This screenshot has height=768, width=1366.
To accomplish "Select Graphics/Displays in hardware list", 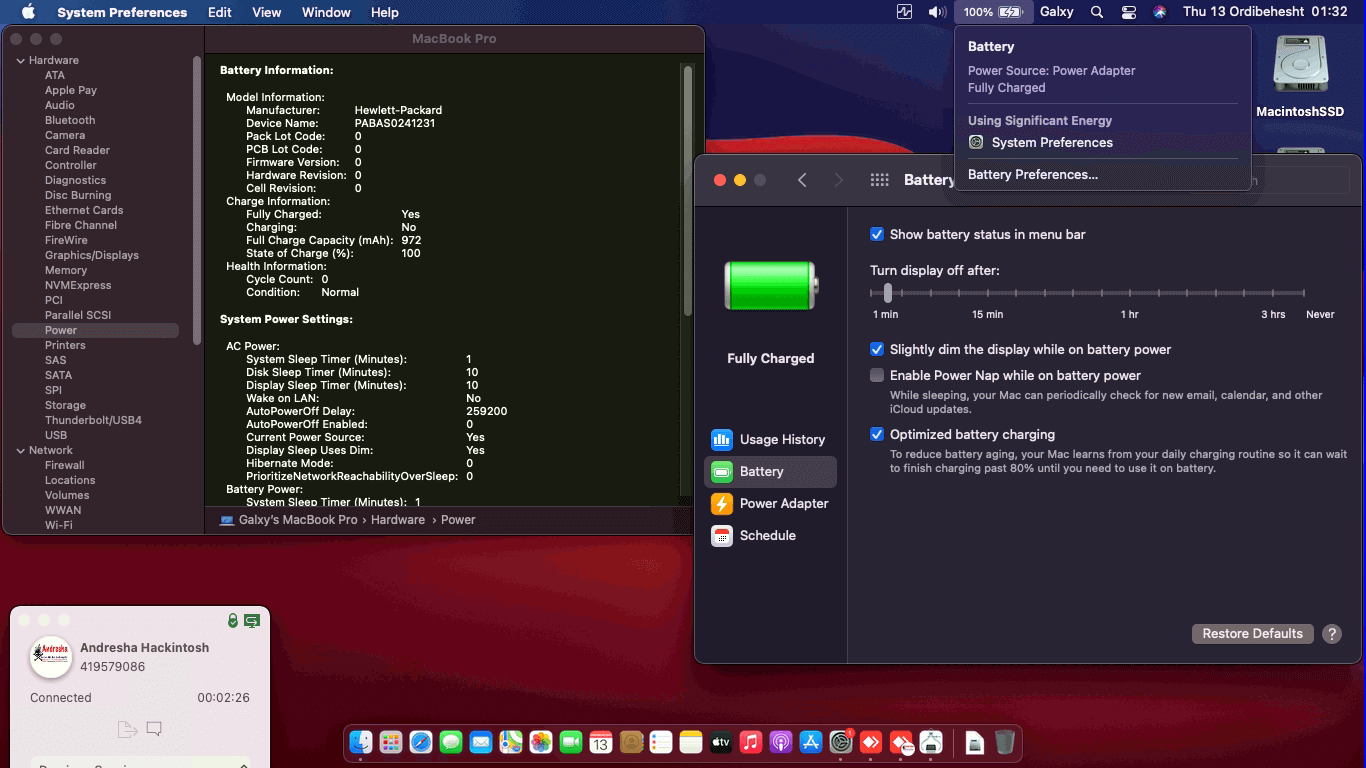I will pyautogui.click(x=92, y=255).
